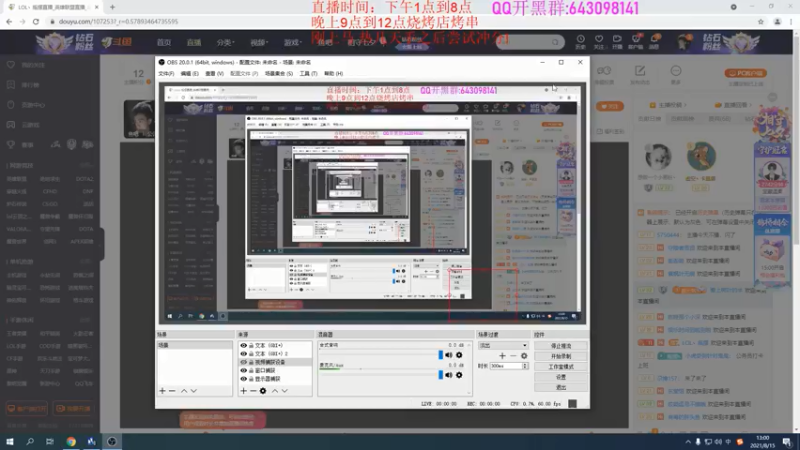
Task: Select the scene entry in the scenes list
Action: 194,345
